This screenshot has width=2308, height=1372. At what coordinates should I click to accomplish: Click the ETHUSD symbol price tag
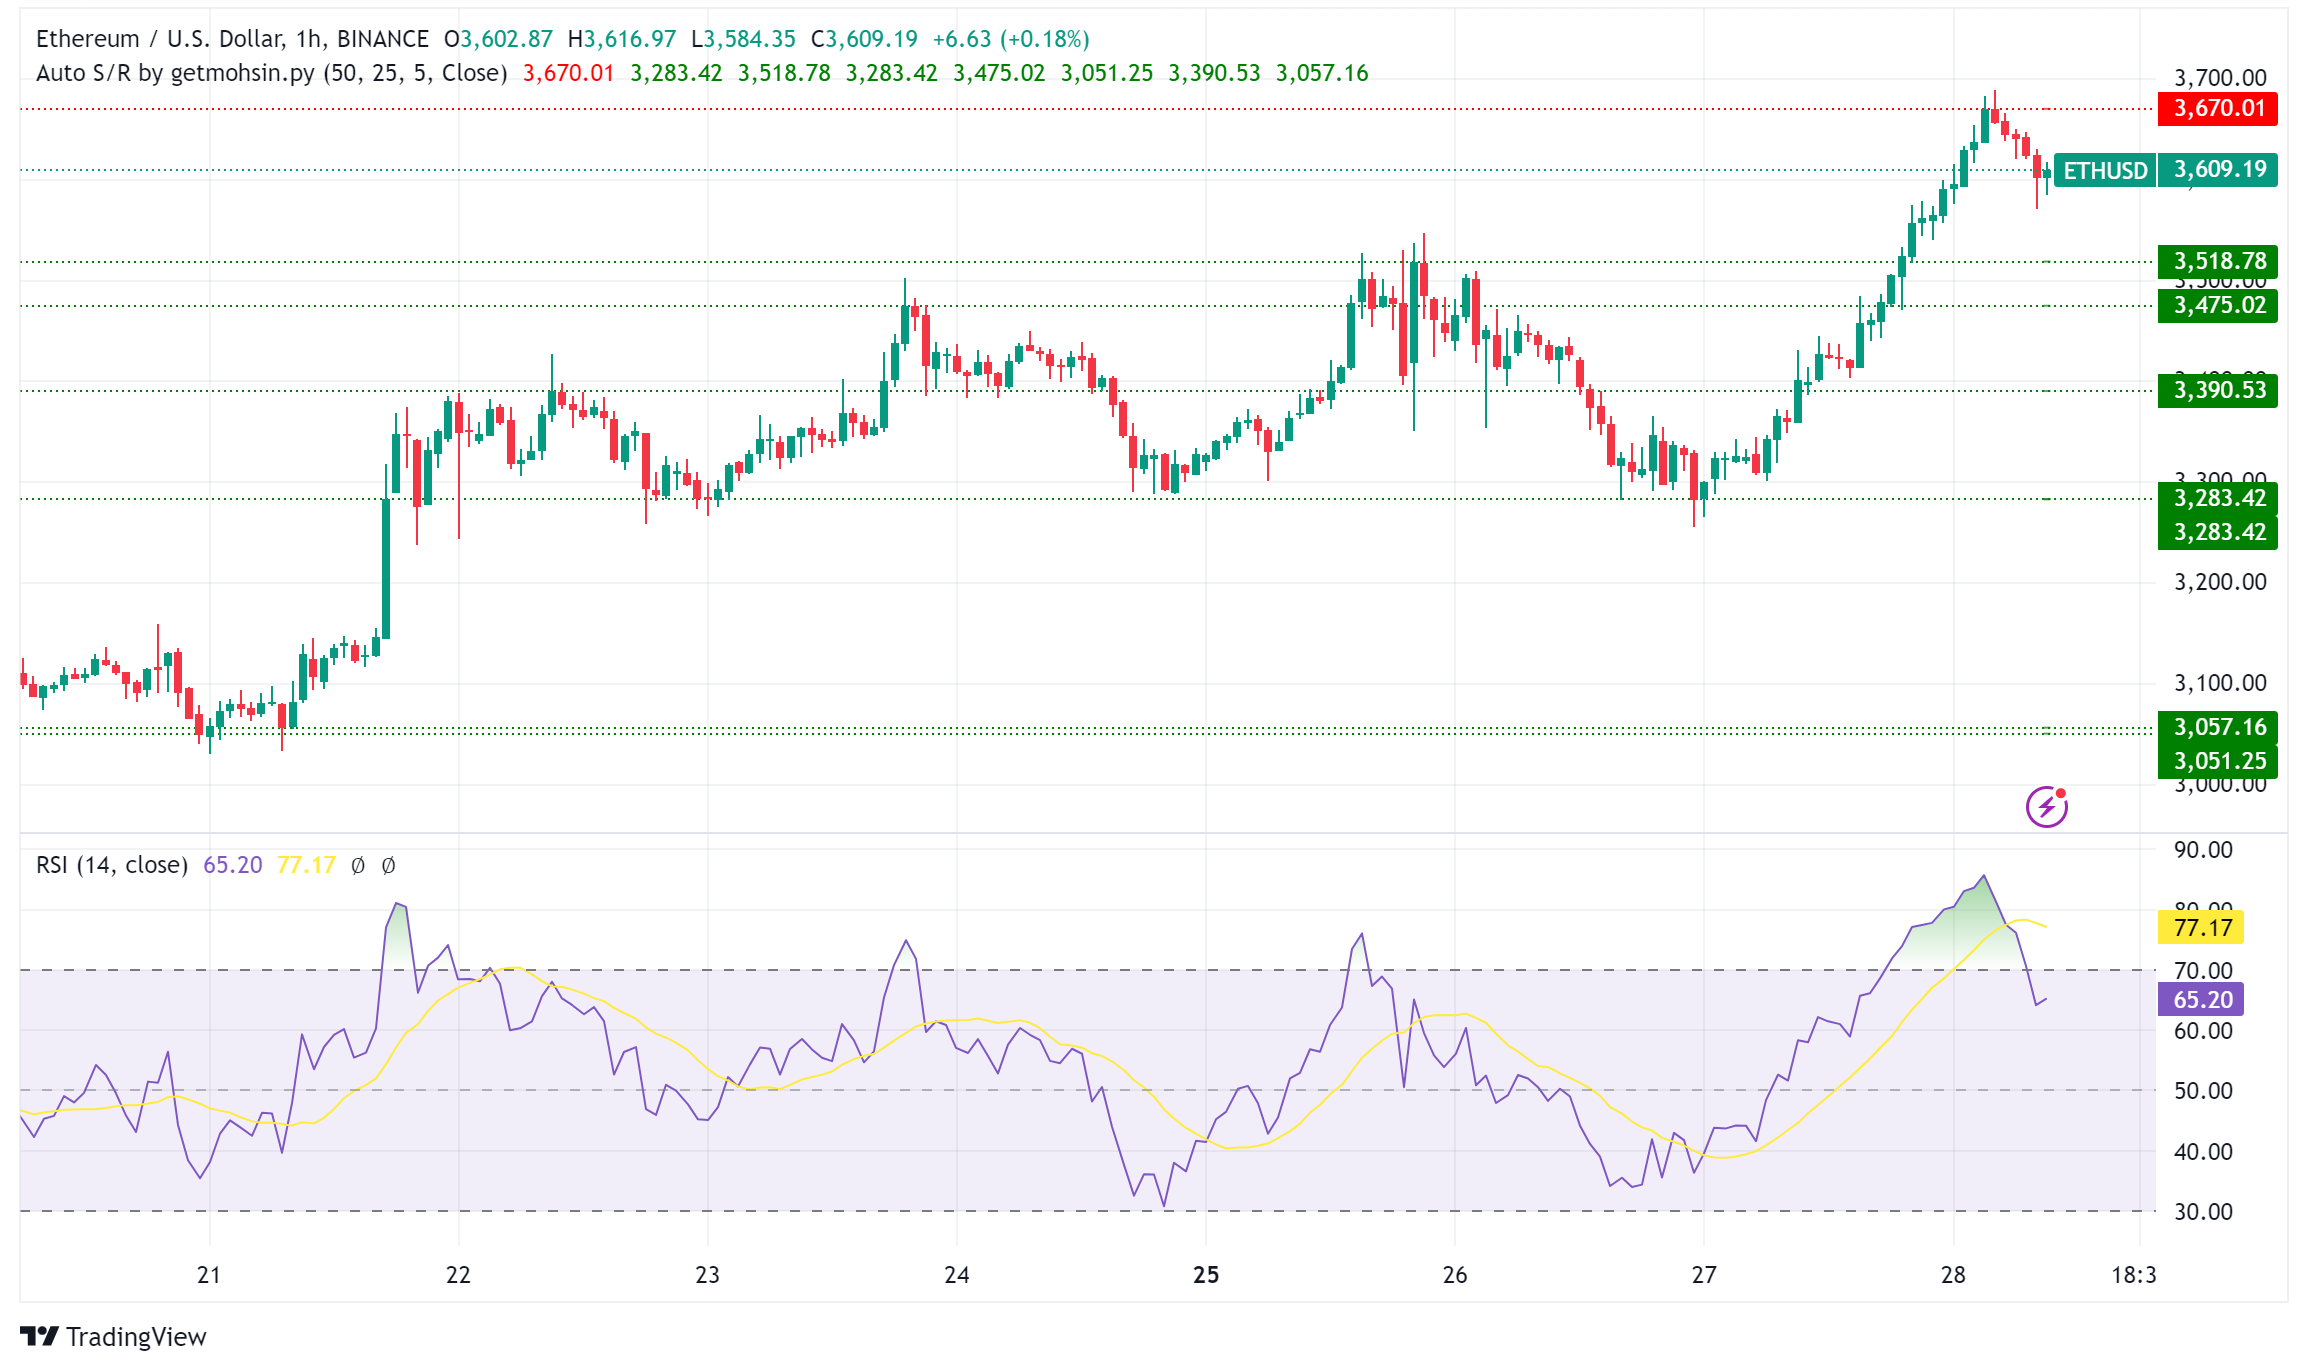tap(2105, 170)
